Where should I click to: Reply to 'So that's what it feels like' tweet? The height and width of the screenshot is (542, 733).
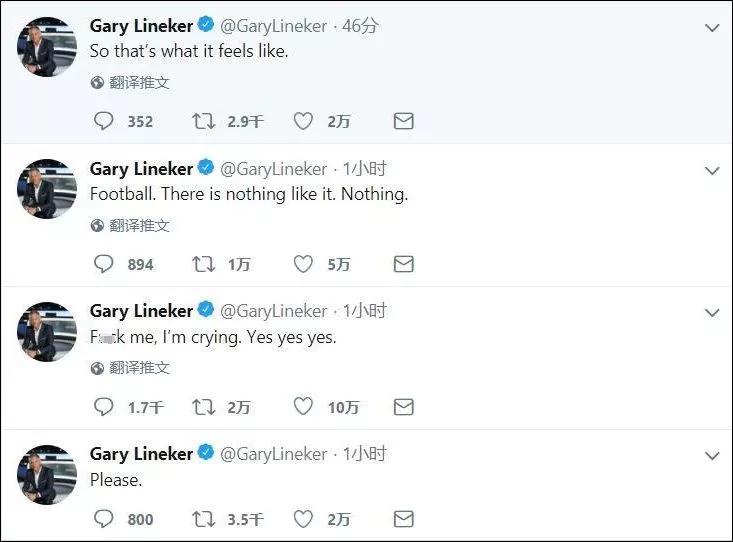104,121
